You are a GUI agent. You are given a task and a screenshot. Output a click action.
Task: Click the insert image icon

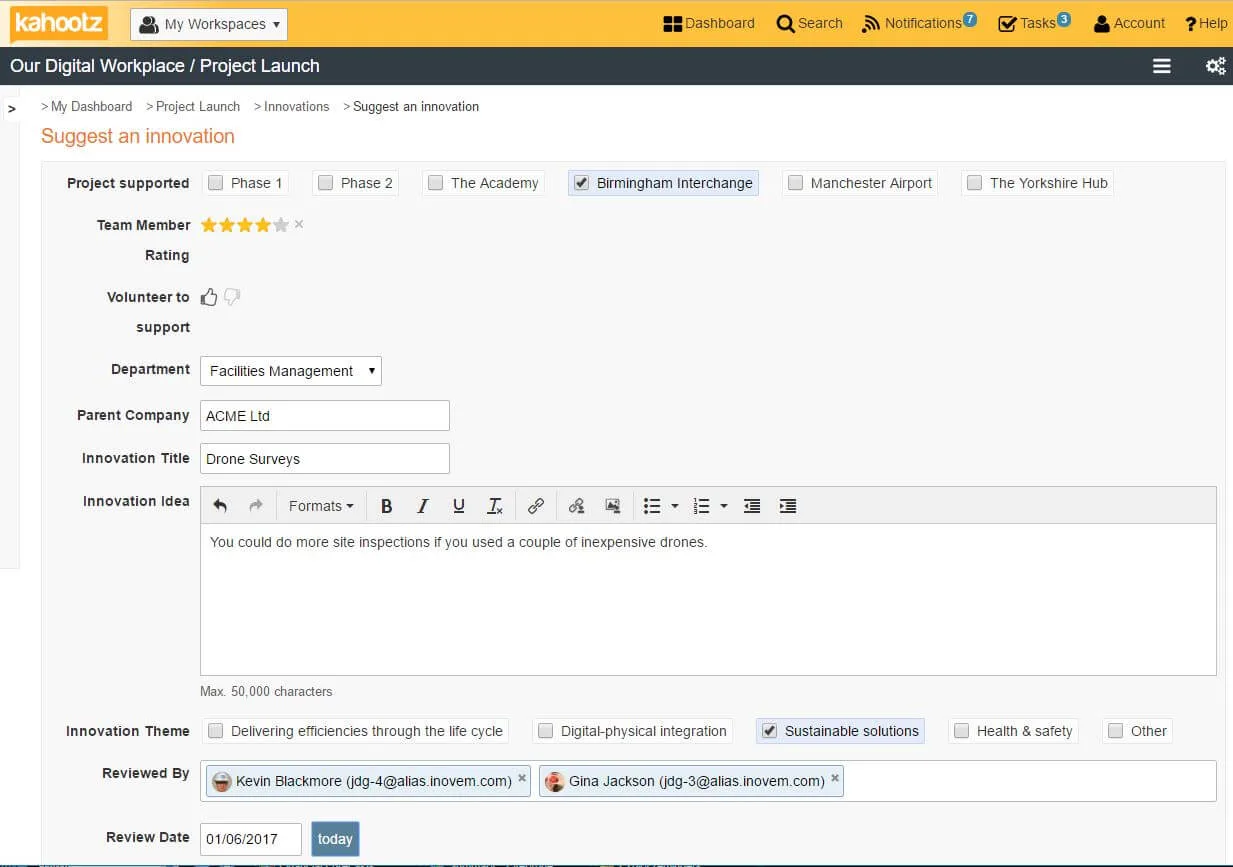coord(613,506)
